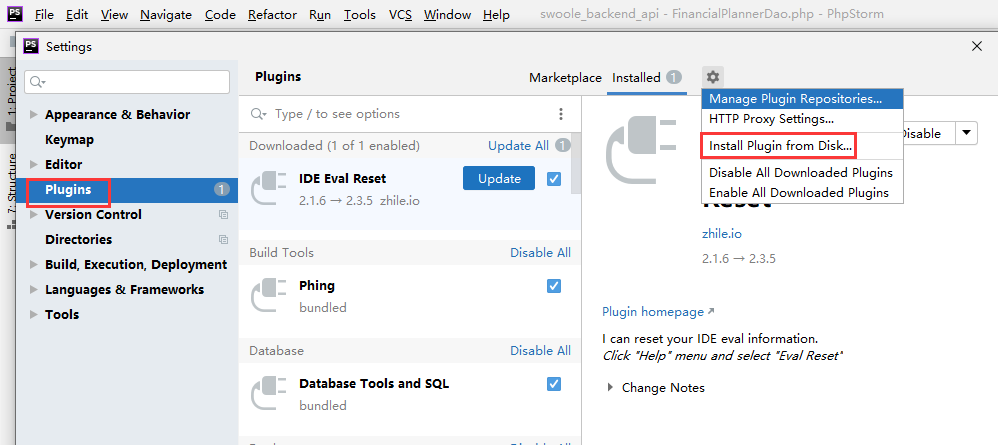Expand the Tools settings node
The width and height of the screenshot is (998, 445).
pyautogui.click(x=34, y=314)
